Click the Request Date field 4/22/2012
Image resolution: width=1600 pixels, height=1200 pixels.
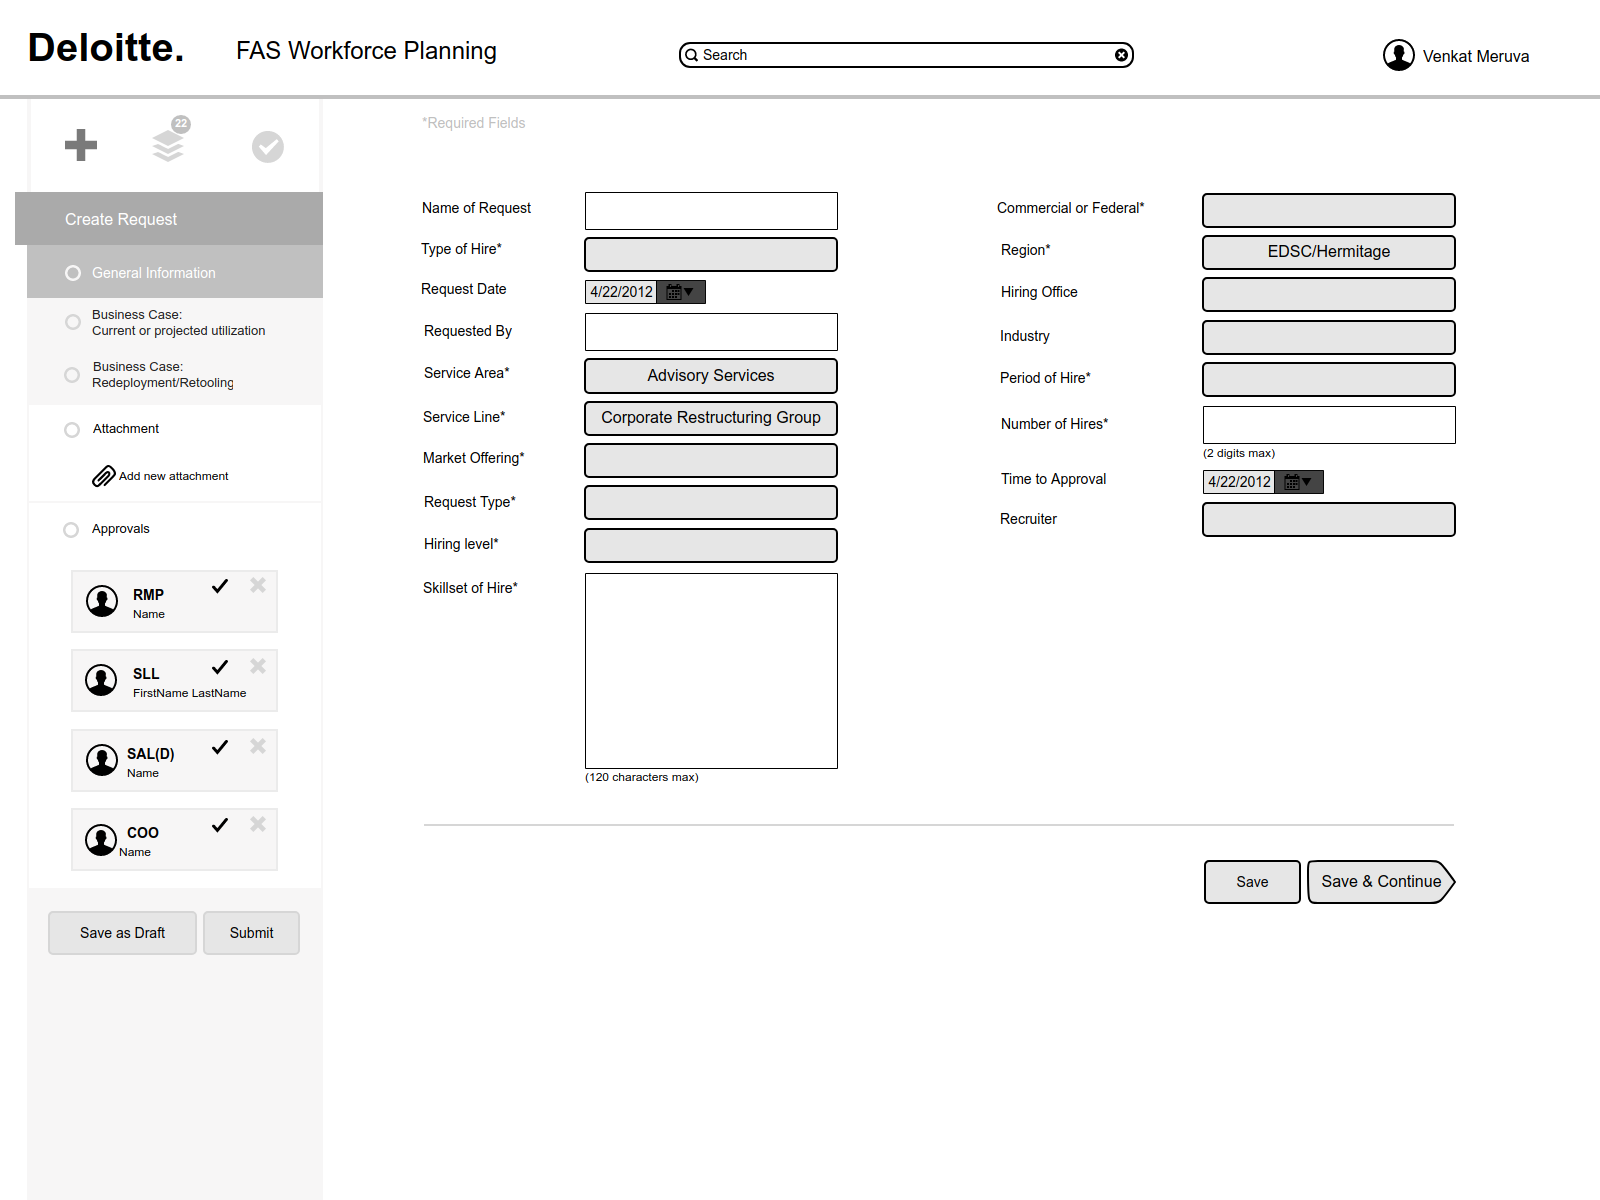pyautogui.click(x=621, y=292)
